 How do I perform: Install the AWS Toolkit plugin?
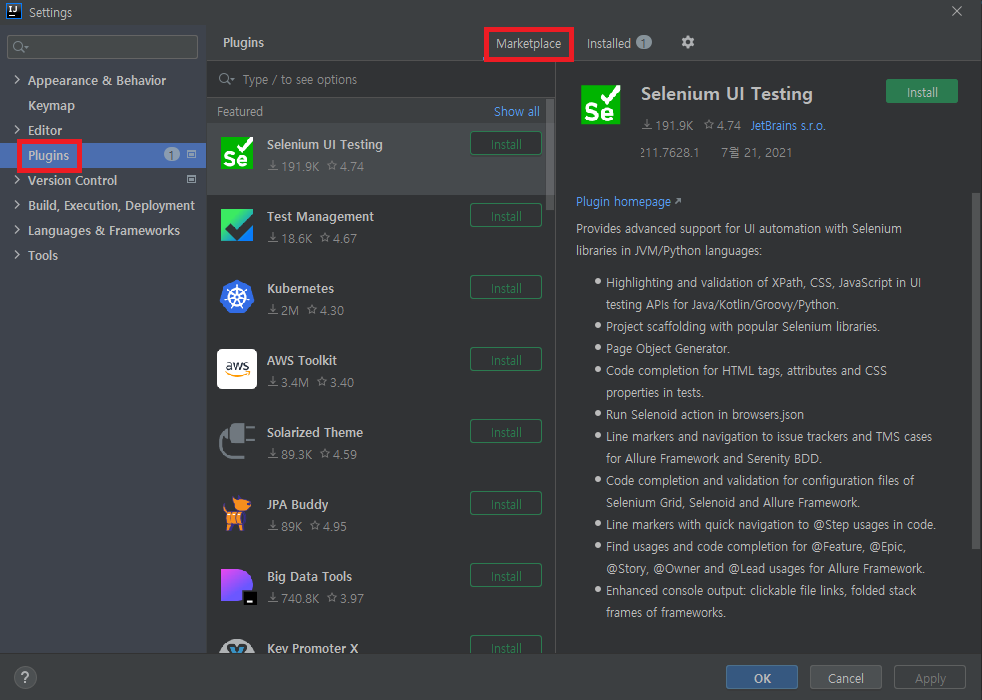[x=506, y=360]
